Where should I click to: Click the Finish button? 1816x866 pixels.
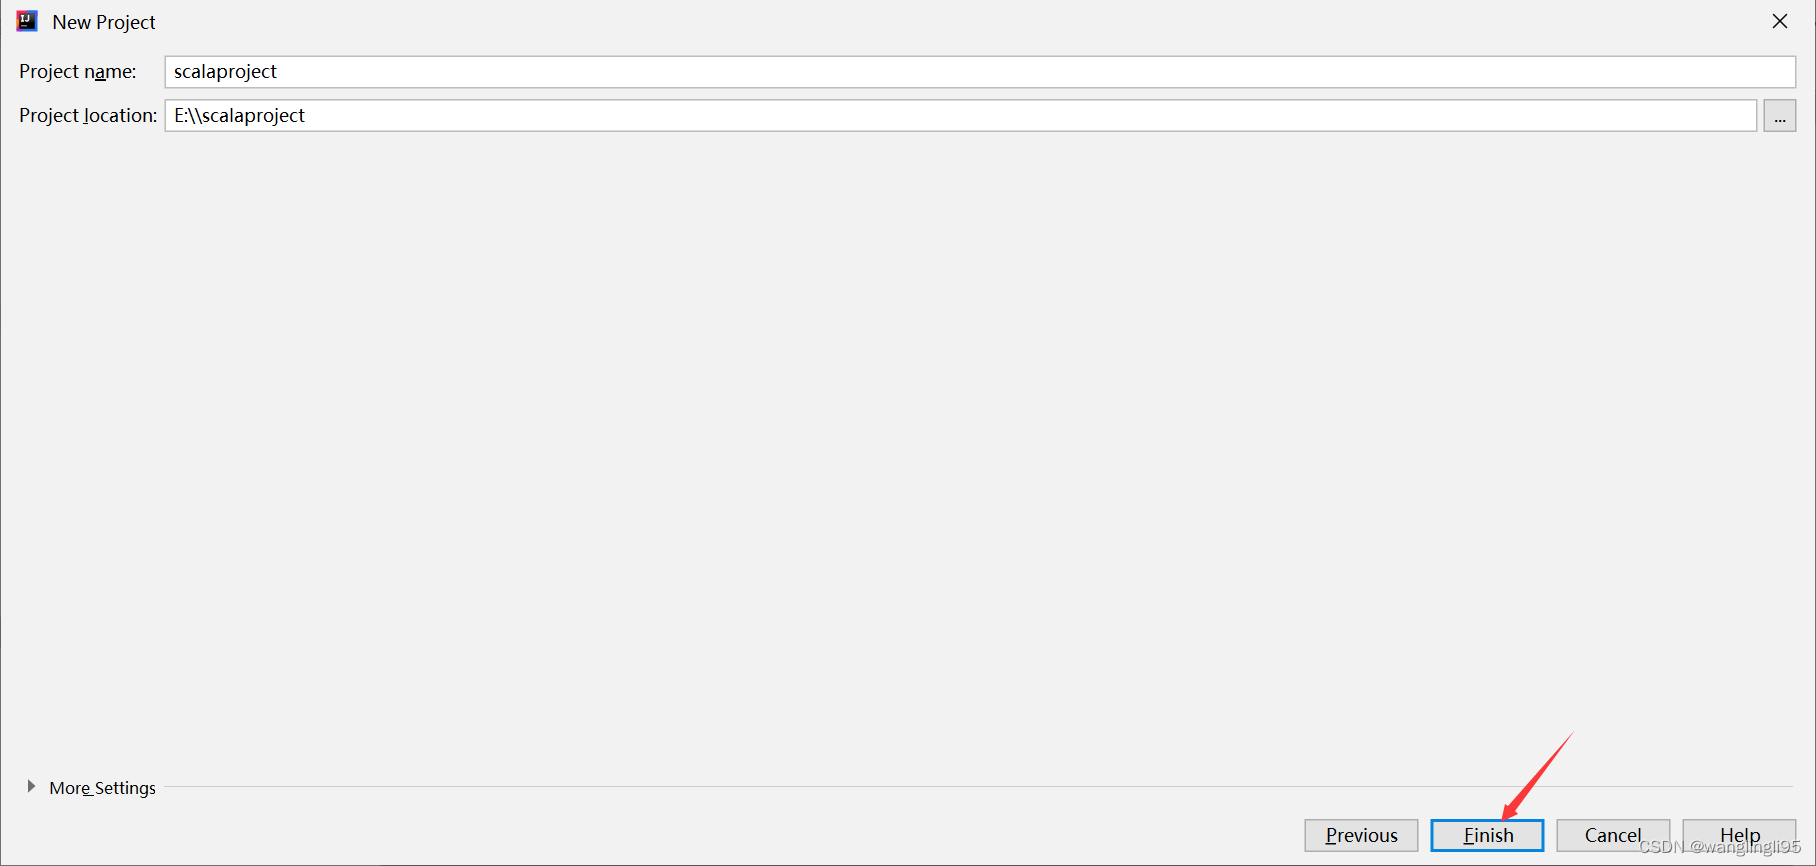click(1487, 835)
